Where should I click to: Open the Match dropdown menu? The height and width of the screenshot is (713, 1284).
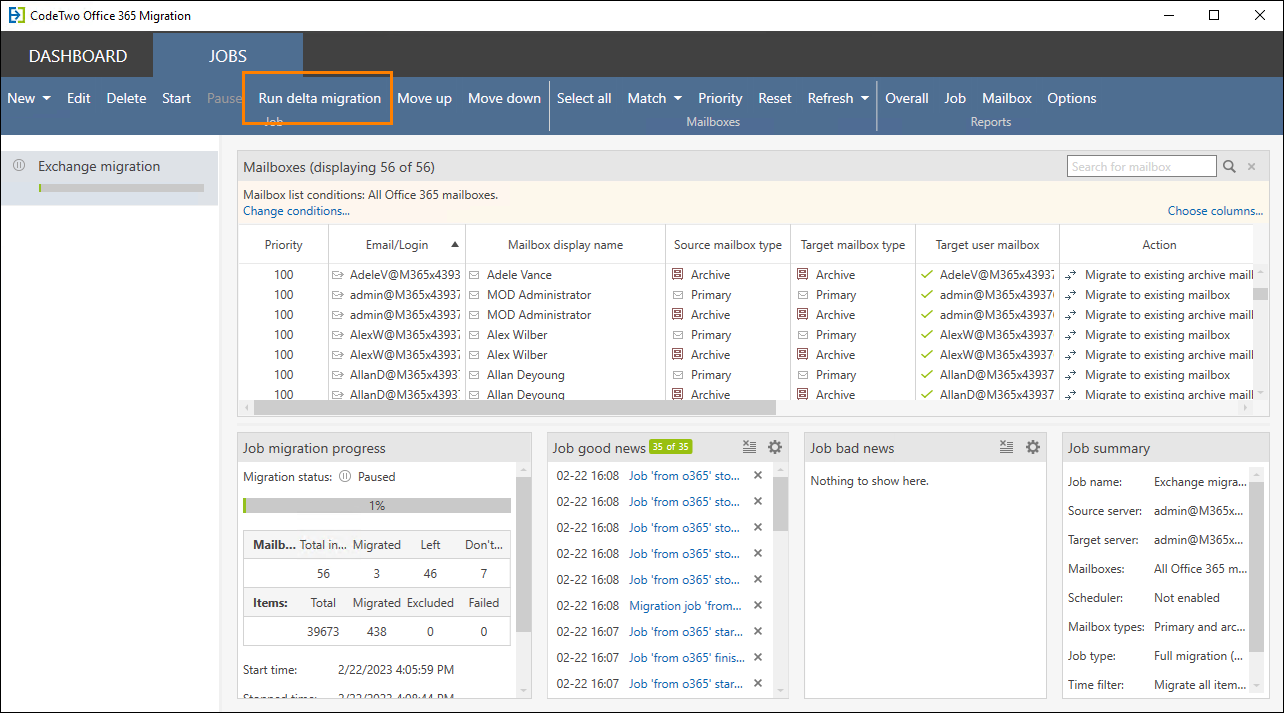tap(654, 98)
